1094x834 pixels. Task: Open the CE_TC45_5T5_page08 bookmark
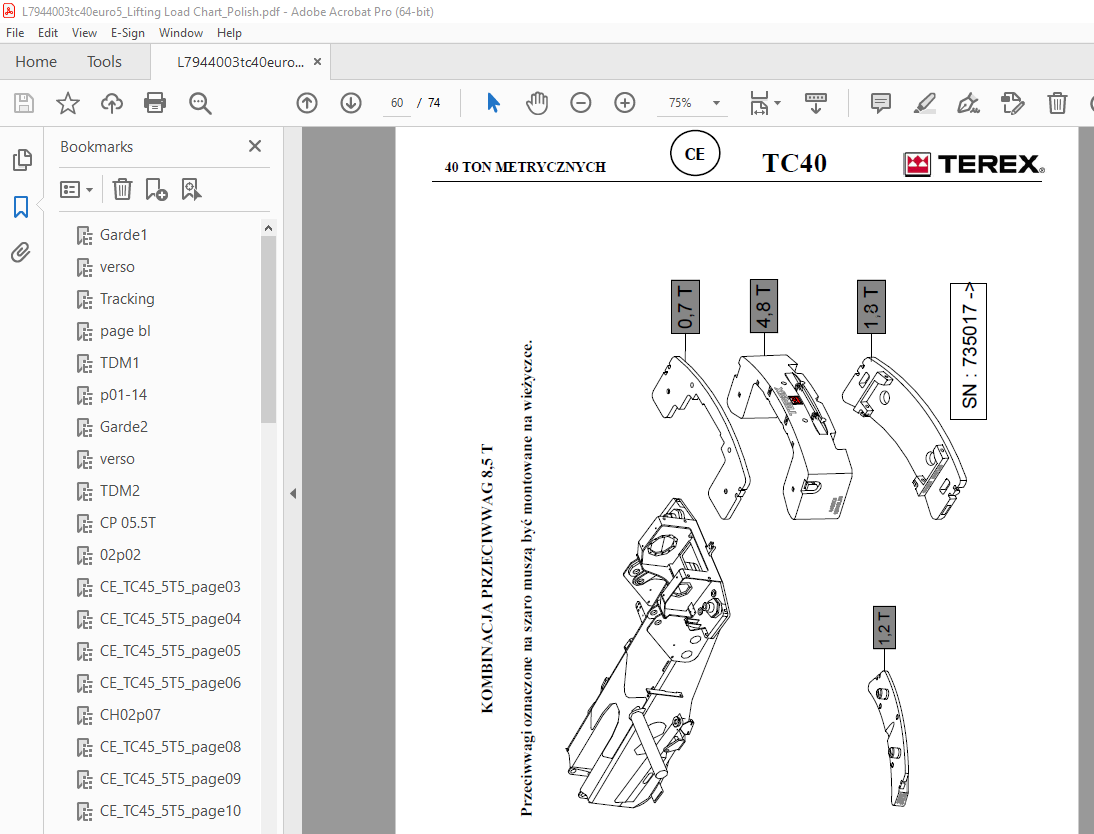click(x=170, y=747)
